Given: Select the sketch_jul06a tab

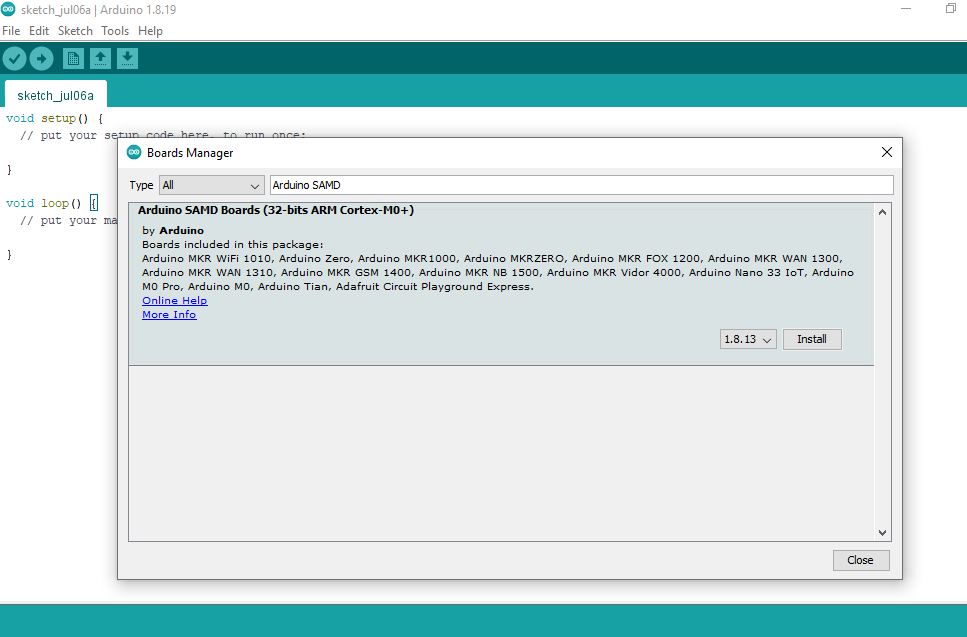Looking at the screenshot, I should (56, 95).
